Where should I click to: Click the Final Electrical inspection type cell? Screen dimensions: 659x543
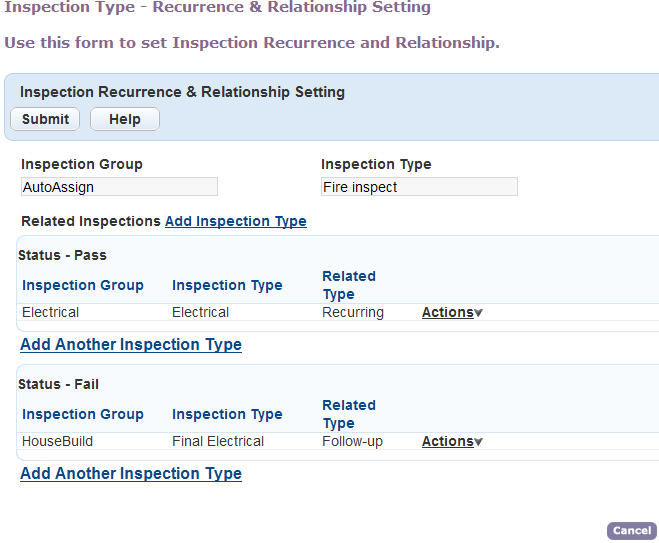(218, 441)
